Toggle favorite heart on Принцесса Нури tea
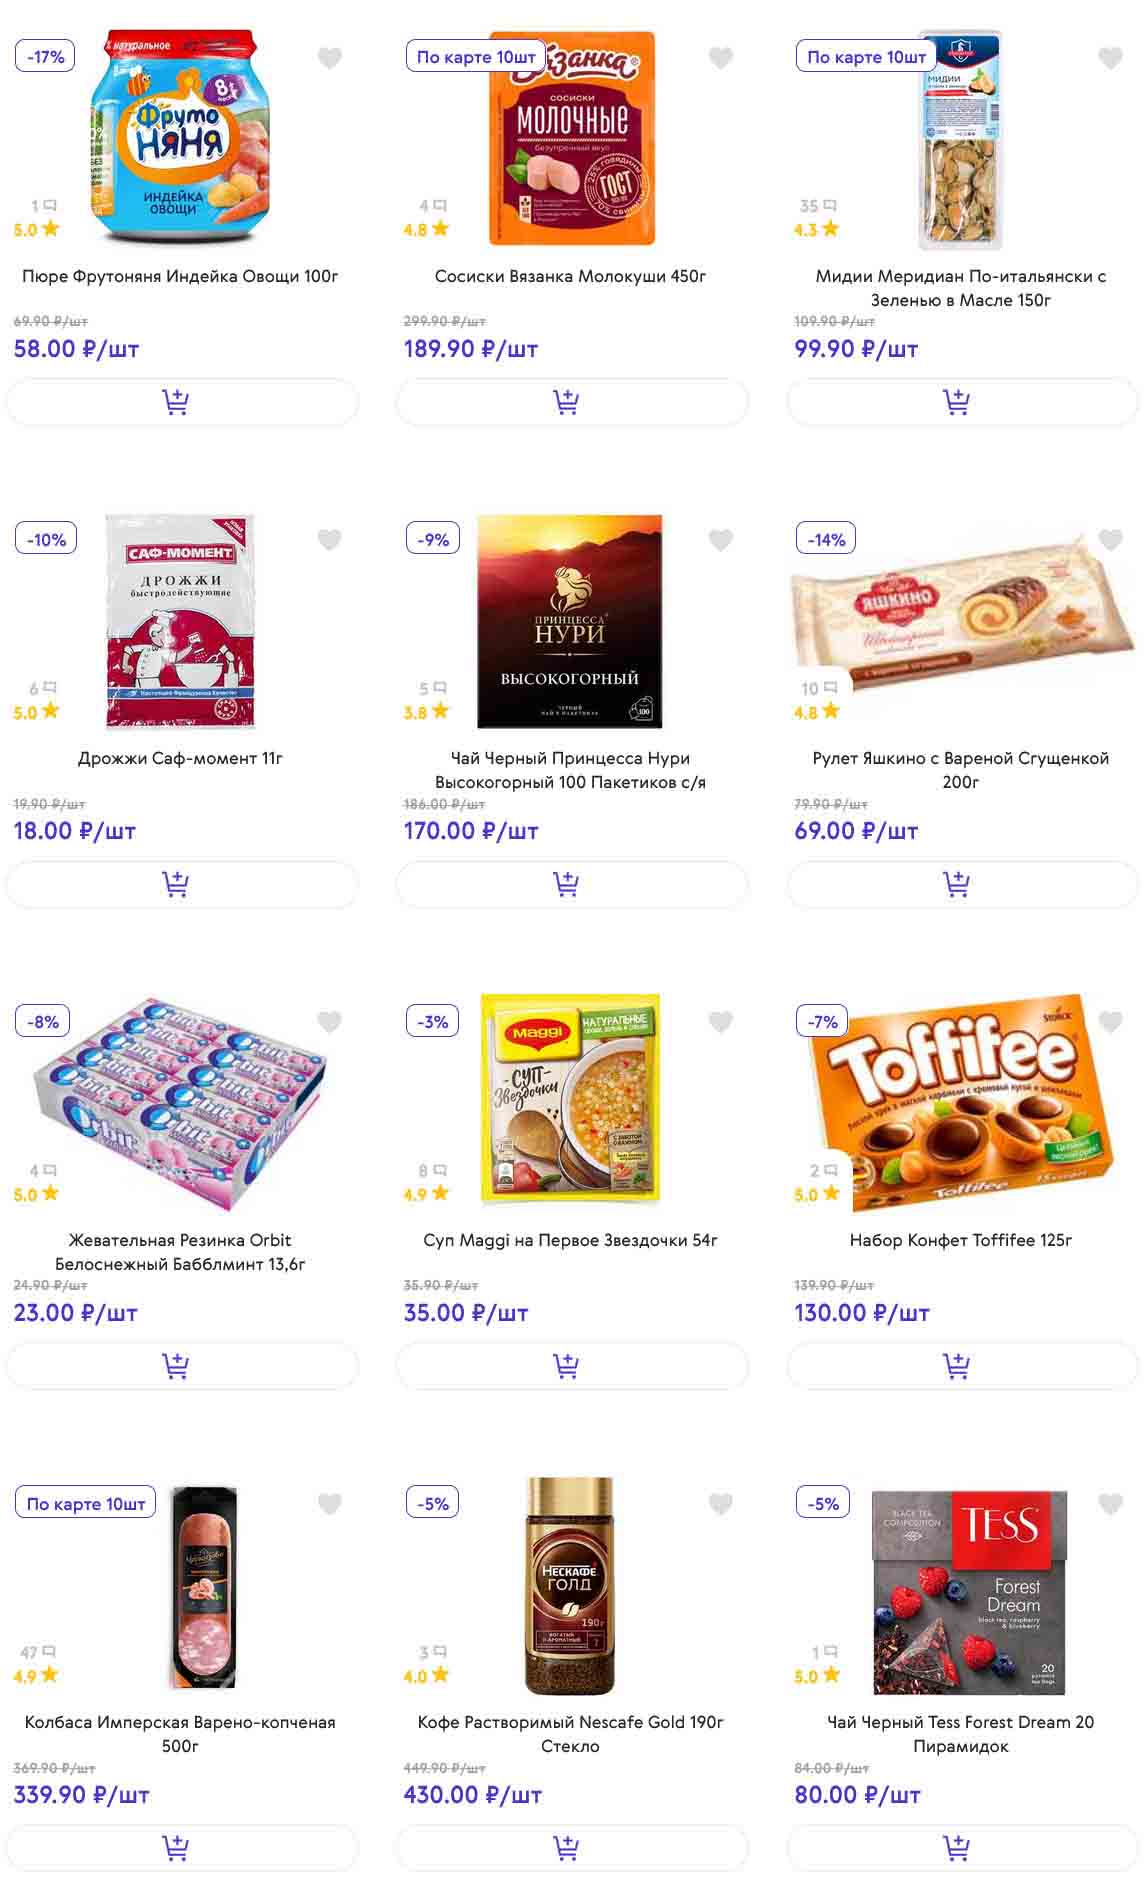This screenshot has height=1899, width=1147. (x=720, y=540)
